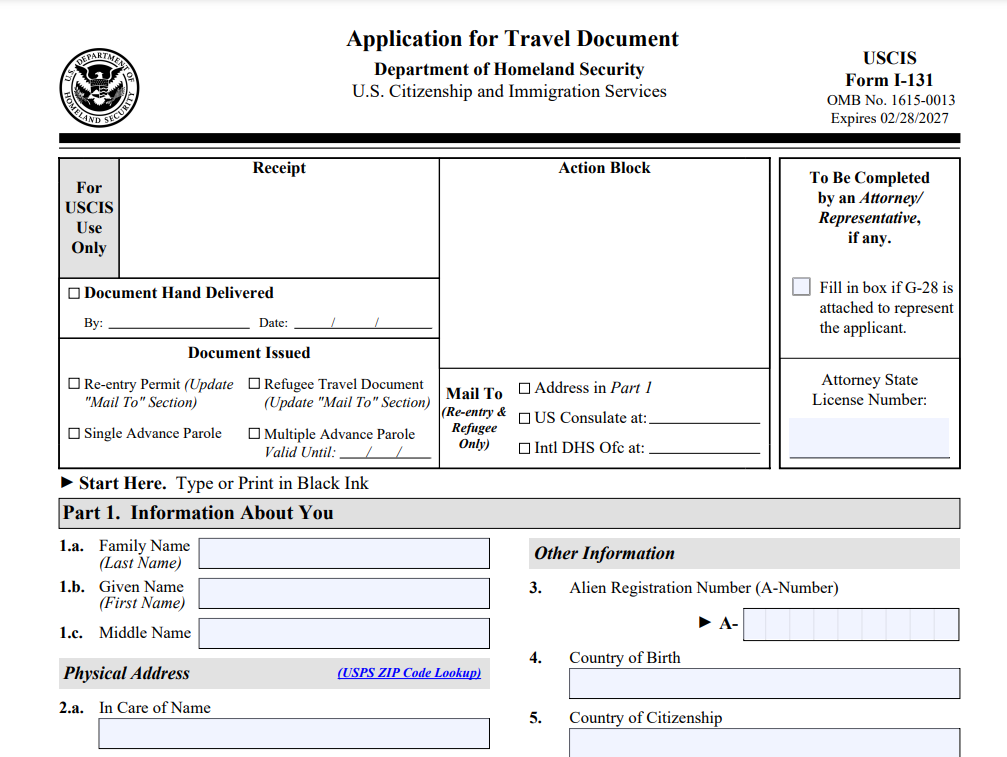1007x757 pixels.
Task: Click the Valid Until date line
Action: tap(385, 453)
